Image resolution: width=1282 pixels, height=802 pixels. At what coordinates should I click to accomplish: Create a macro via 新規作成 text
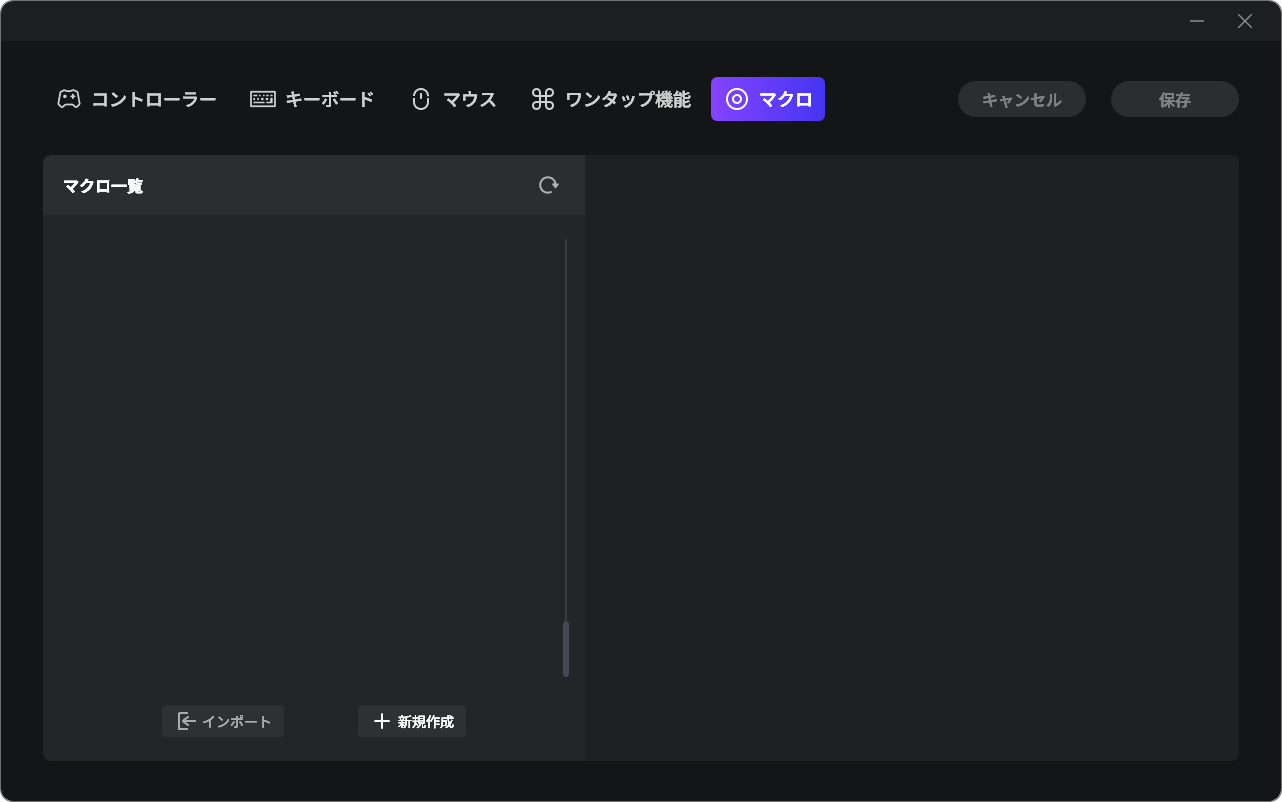[x=426, y=721]
